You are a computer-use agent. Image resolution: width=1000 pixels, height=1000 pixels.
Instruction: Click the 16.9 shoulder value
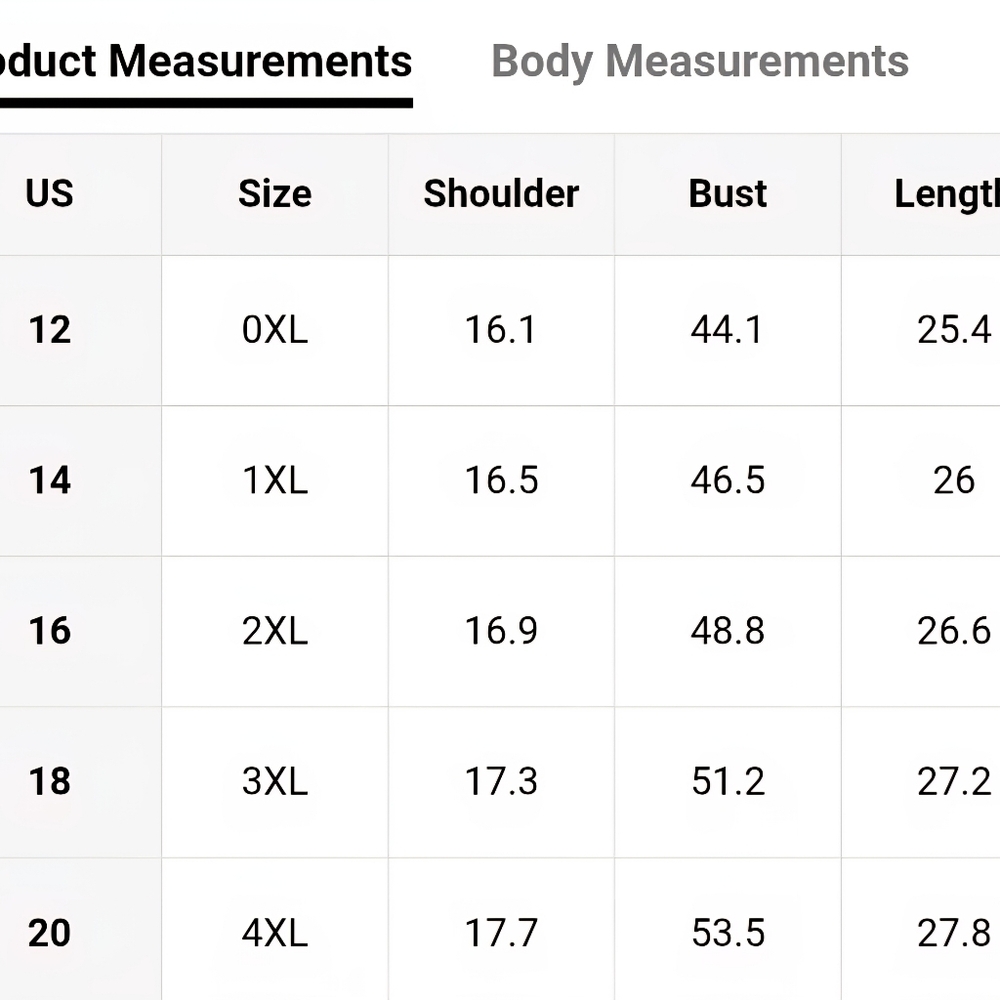coord(501,631)
